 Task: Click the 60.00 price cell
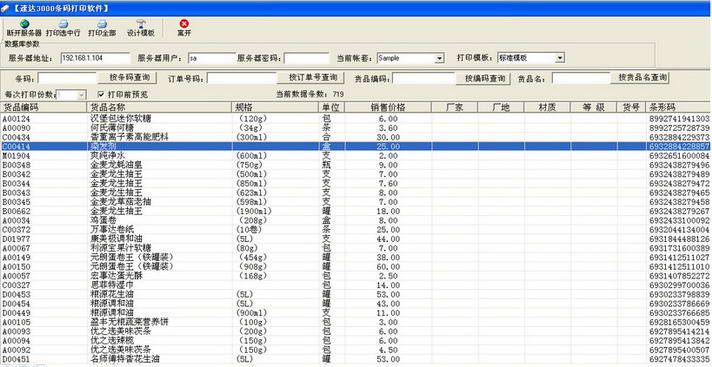click(x=388, y=267)
